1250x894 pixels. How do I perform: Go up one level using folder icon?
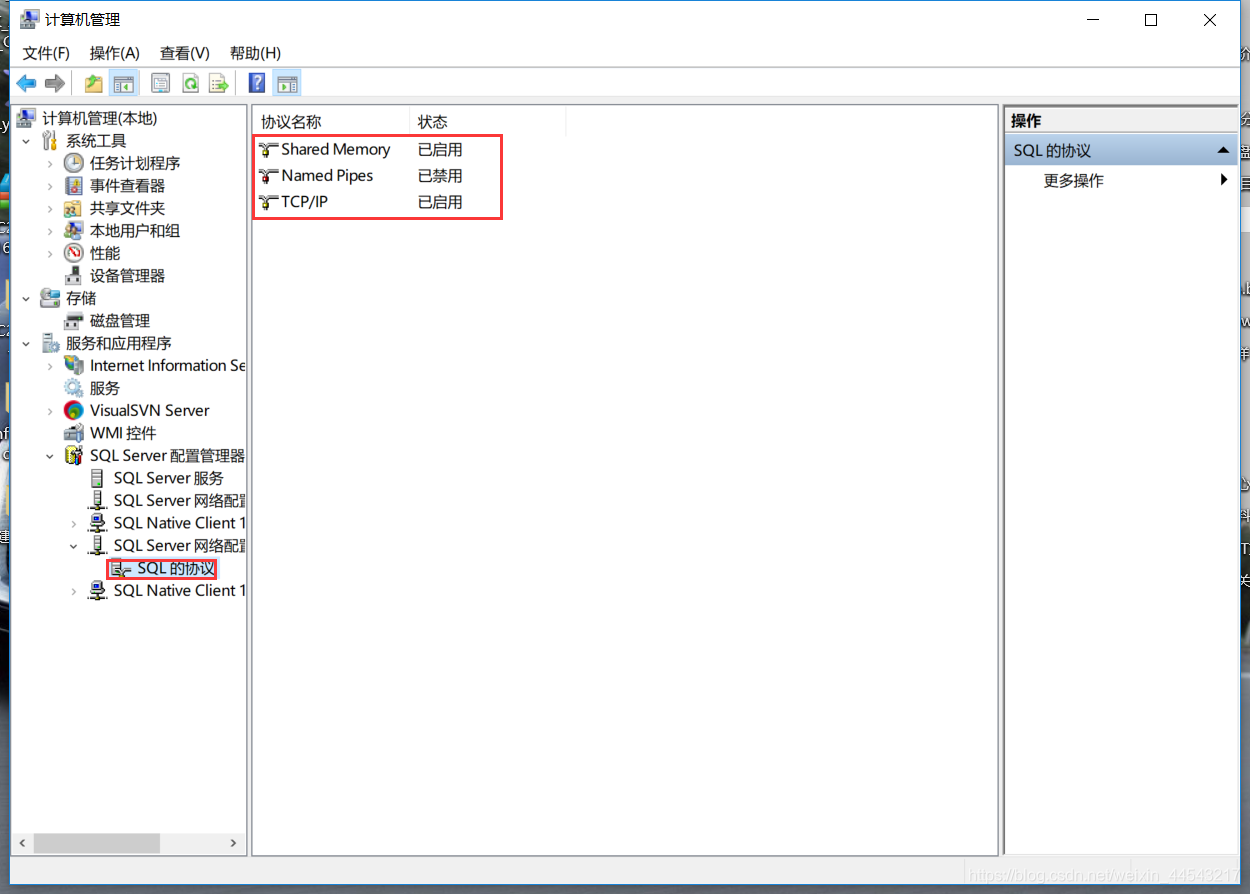(x=94, y=84)
